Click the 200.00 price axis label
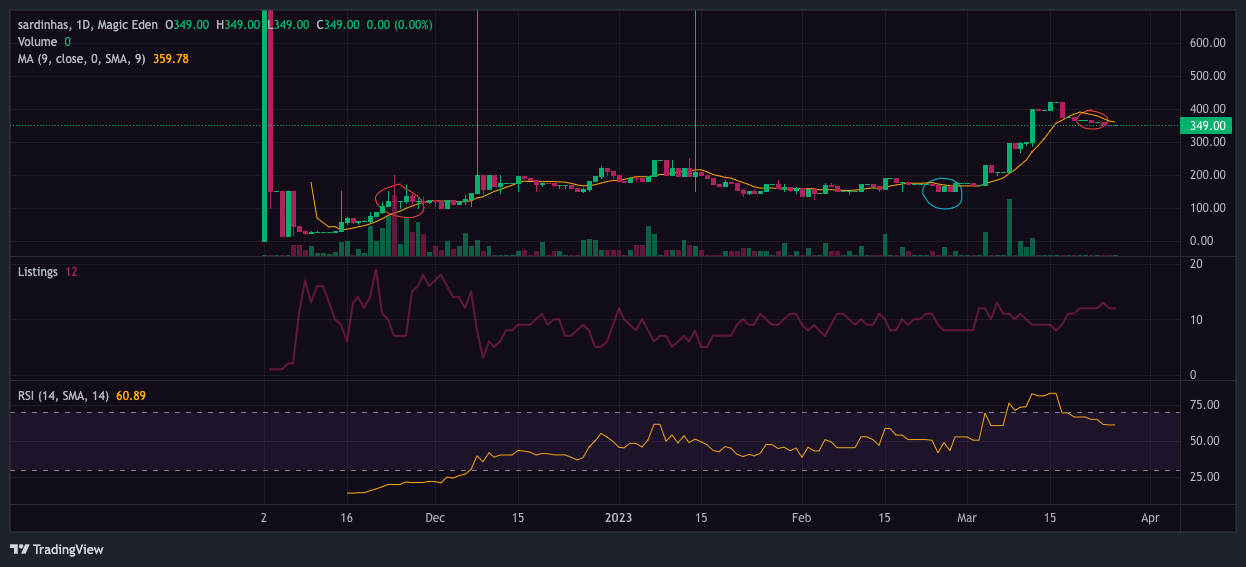This screenshot has height=567, width=1246. pos(1208,175)
